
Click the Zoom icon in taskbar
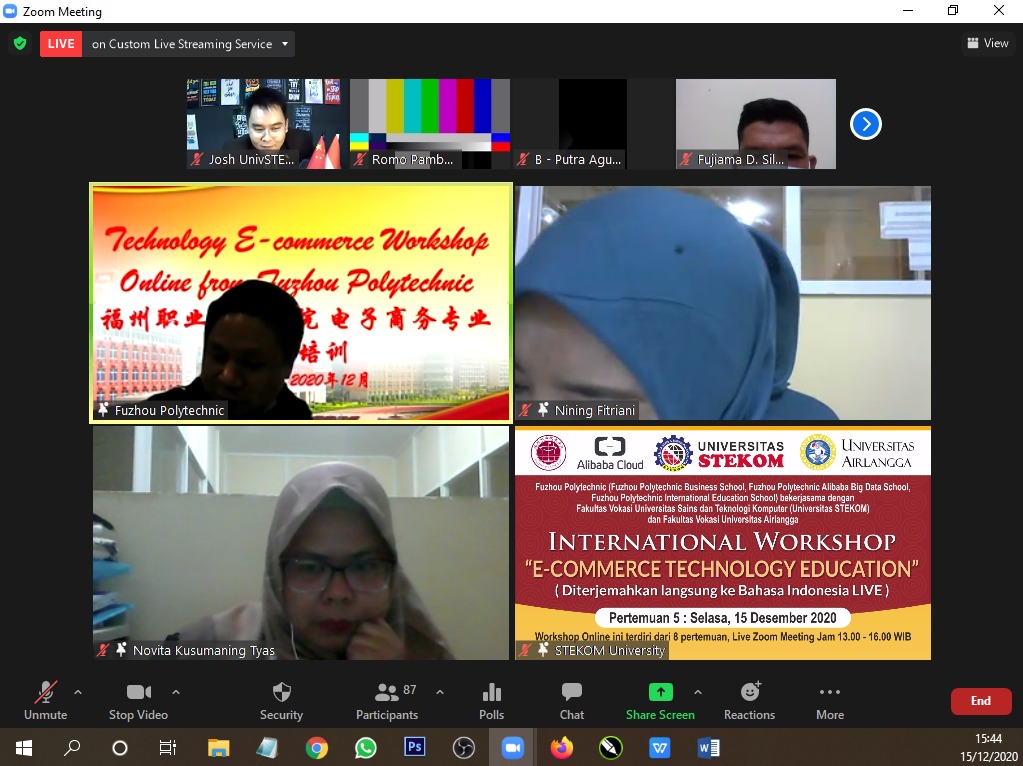513,748
